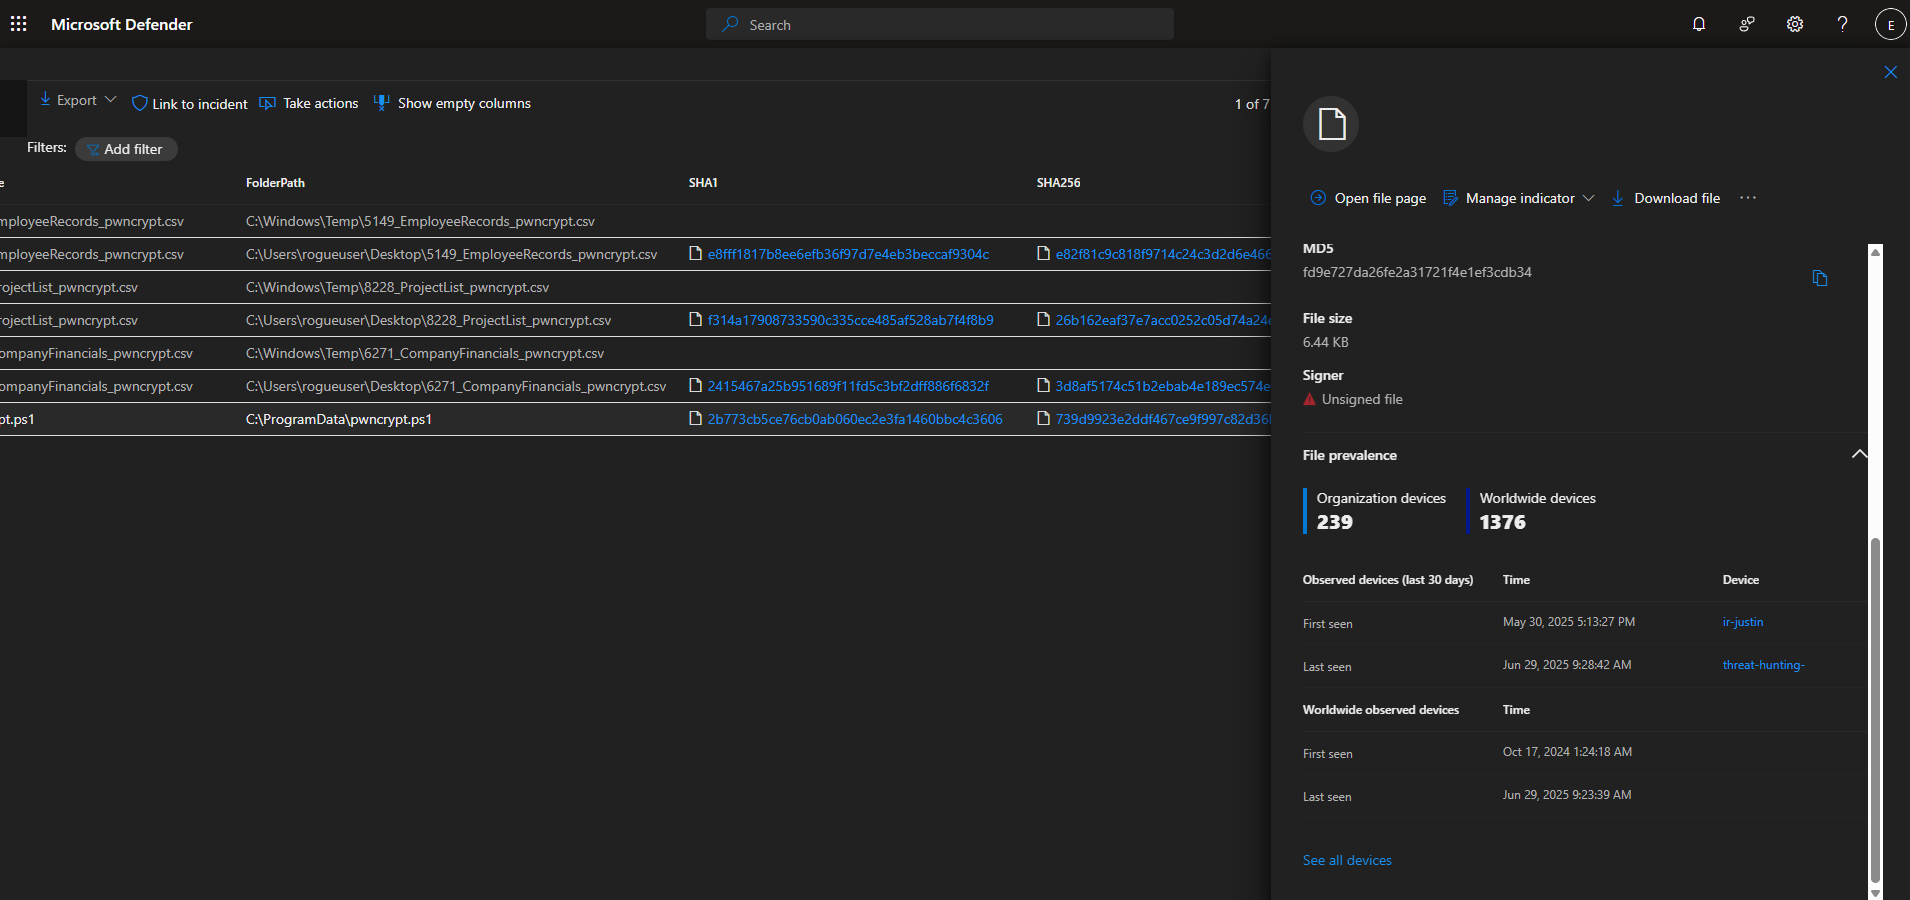Click file icon beside SHA256 26b162eaf37e7acc0252c05d74a24
This screenshot has height=900, width=1910.
(x=1043, y=320)
